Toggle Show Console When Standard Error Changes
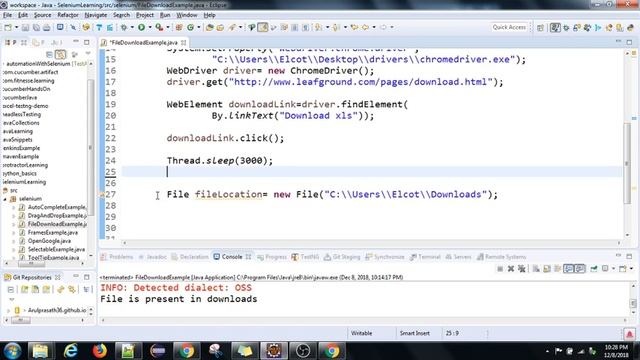 coord(580,269)
